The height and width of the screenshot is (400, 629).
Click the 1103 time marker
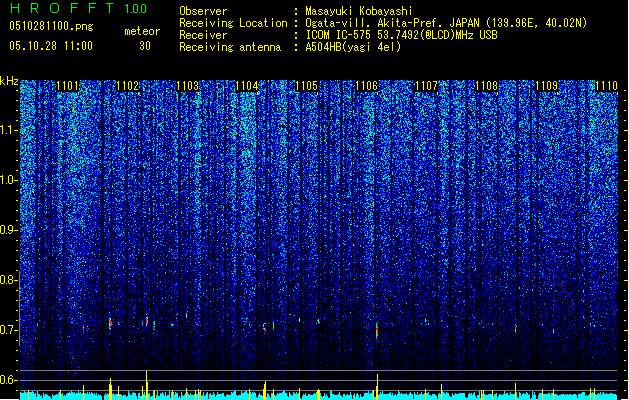(x=187, y=86)
